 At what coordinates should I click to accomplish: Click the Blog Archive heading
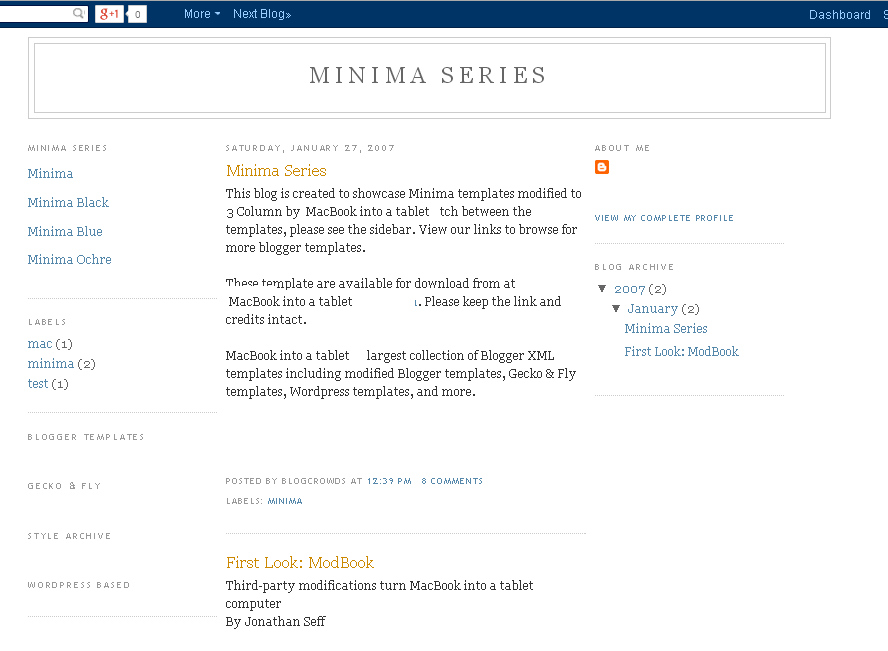[x=634, y=267]
